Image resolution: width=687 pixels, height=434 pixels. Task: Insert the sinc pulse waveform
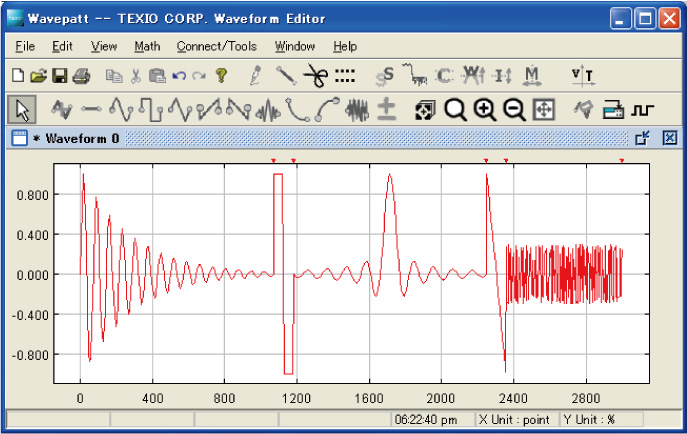pyautogui.click(x=268, y=110)
